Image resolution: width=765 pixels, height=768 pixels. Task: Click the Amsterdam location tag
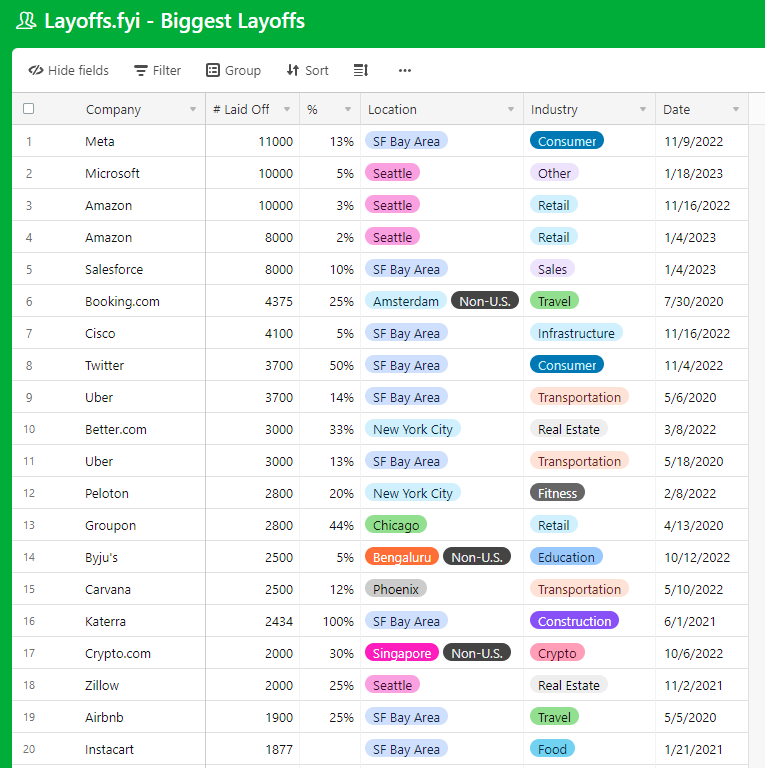click(x=406, y=301)
